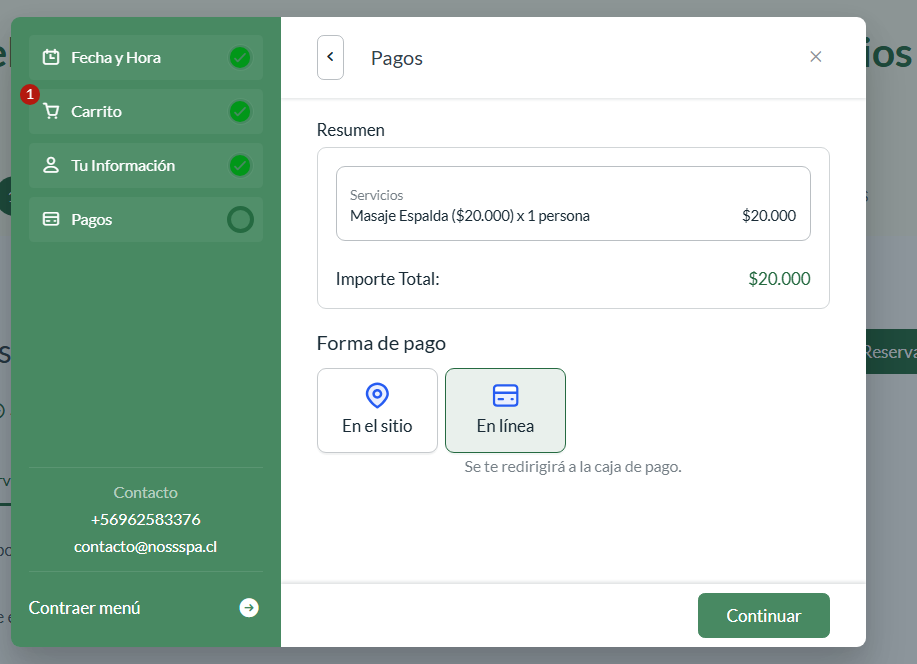Image resolution: width=917 pixels, height=664 pixels.
Task: Call the phone number +56962583376
Action: coord(145,520)
